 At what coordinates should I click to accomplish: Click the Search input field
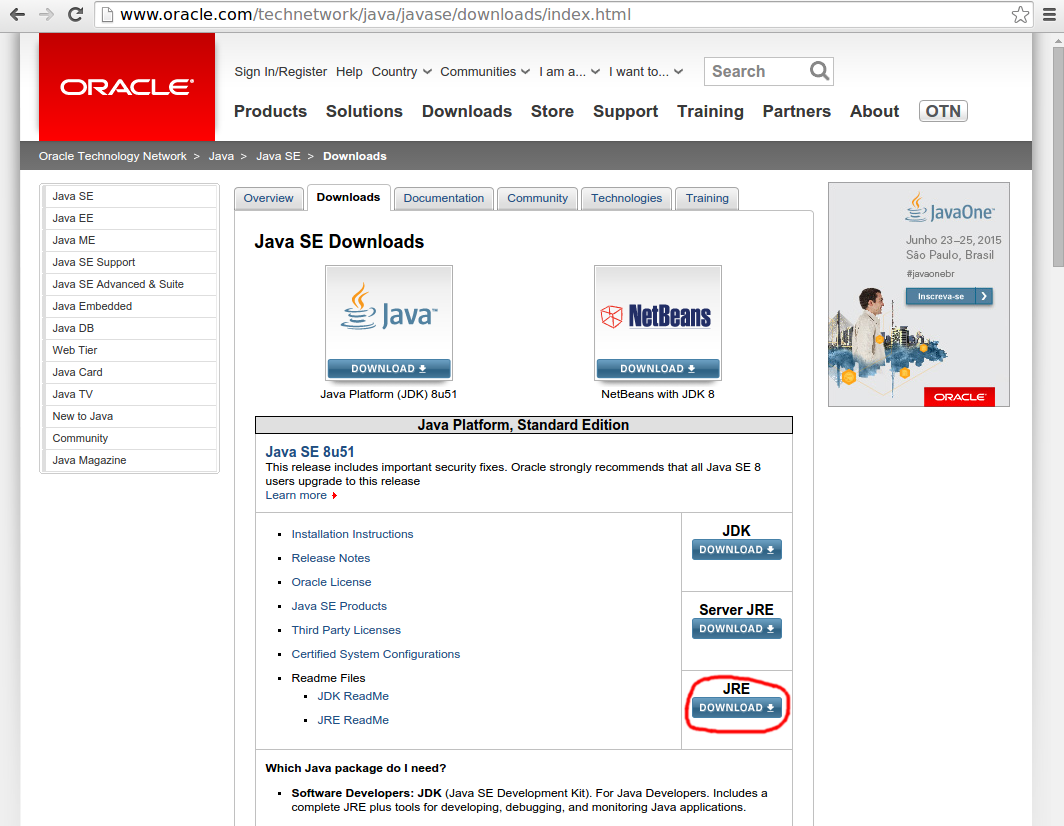tap(756, 71)
